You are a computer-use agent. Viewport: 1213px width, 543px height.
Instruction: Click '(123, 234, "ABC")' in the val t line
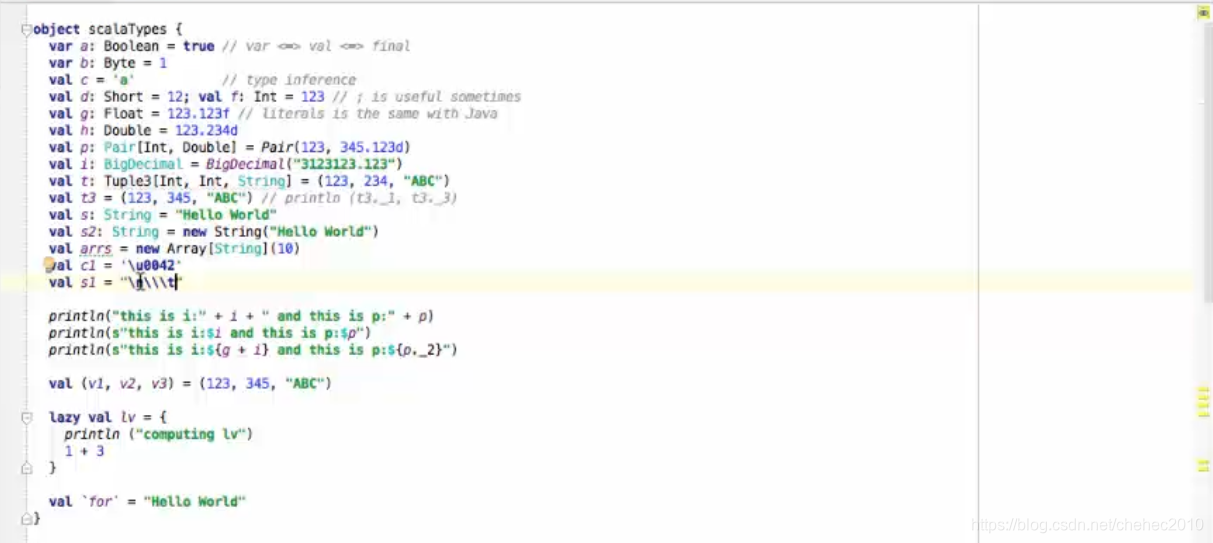383,182
